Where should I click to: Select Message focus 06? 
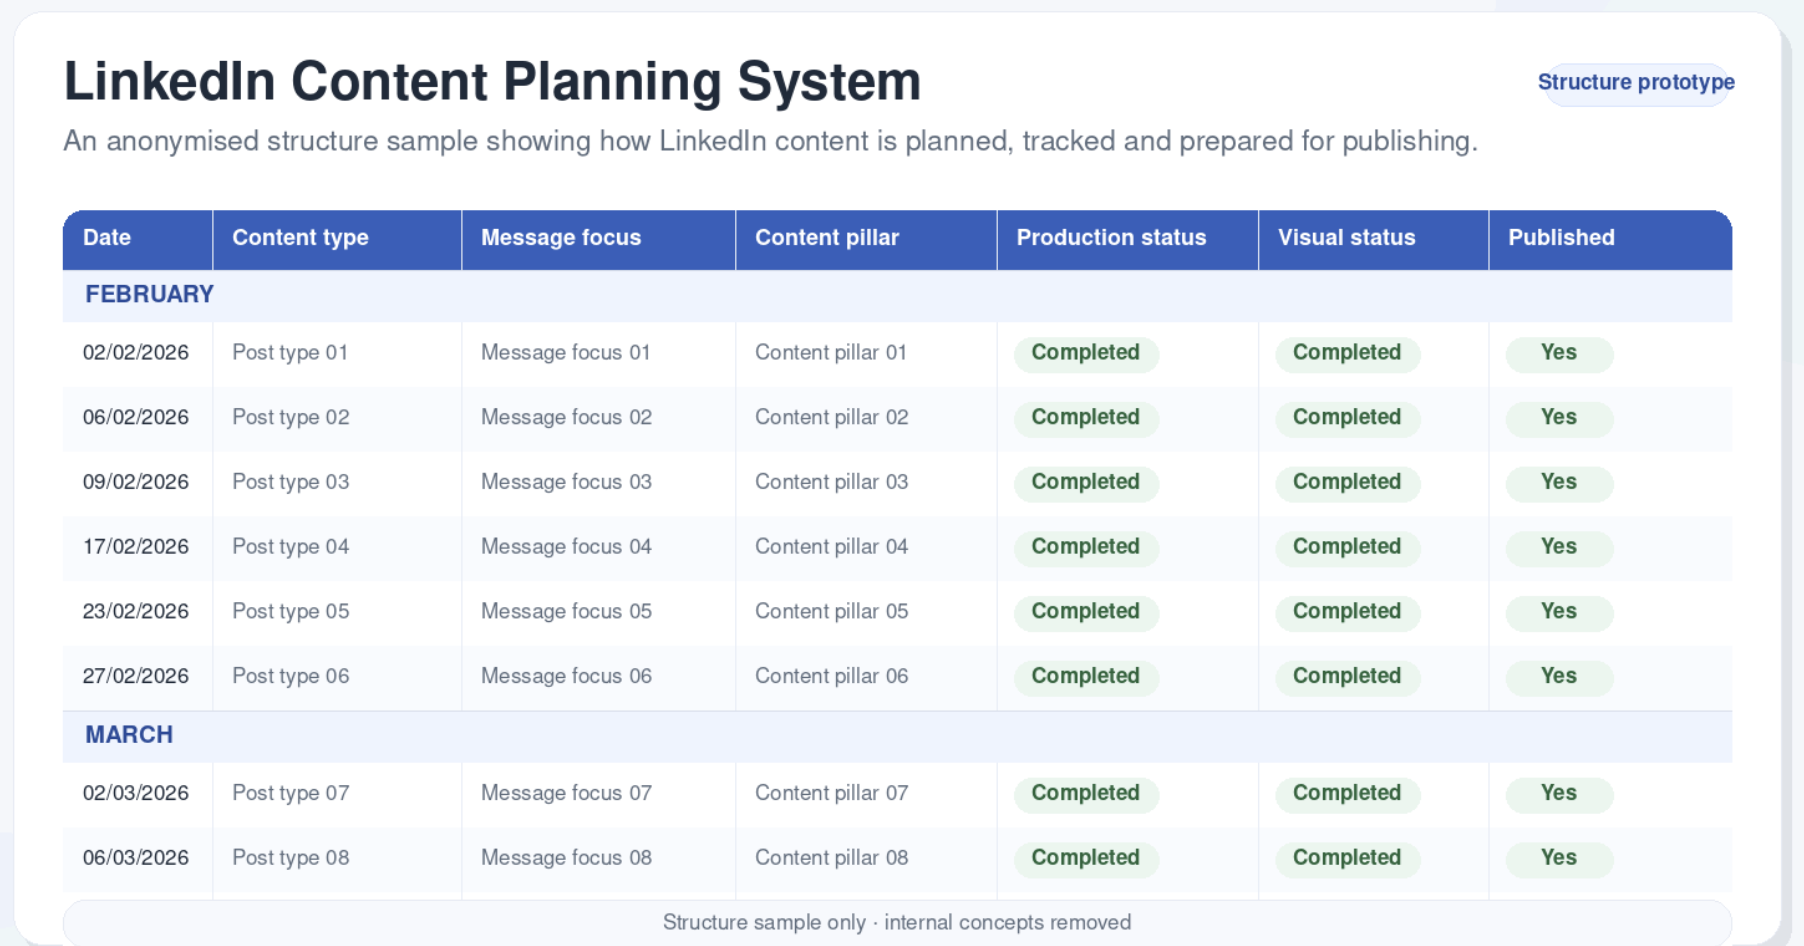click(566, 677)
